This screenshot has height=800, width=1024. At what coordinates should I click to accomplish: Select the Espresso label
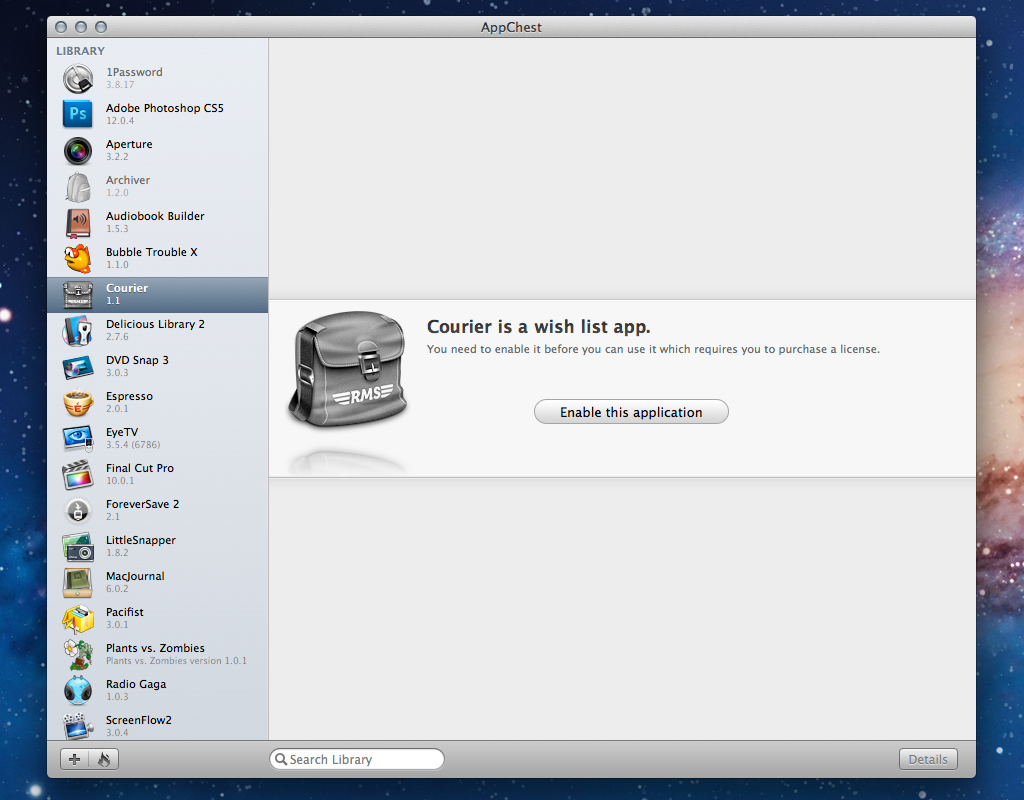(x=129, y=396)
